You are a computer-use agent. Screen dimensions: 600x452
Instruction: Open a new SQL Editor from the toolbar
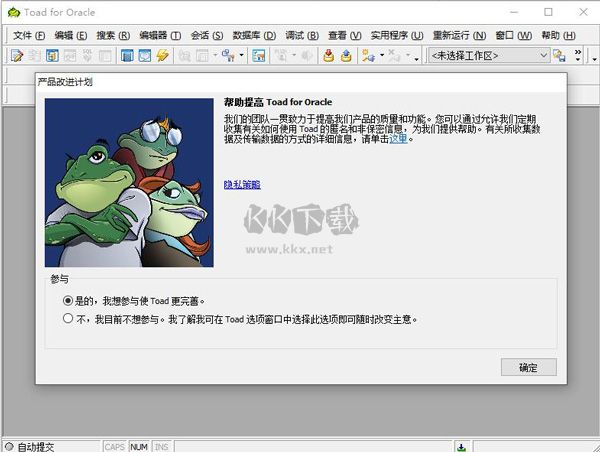tap(17, 56)
